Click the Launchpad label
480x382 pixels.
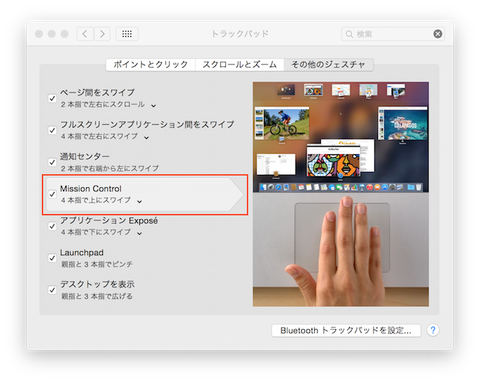coord(82,253)
